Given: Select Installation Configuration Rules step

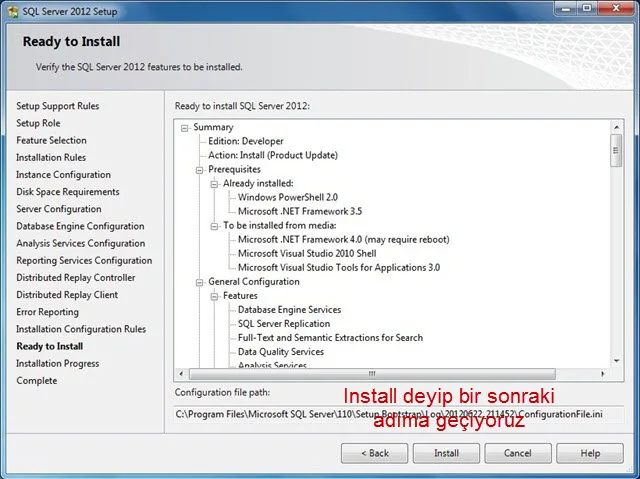Looking at the screenshot, I should coord(81,329).
